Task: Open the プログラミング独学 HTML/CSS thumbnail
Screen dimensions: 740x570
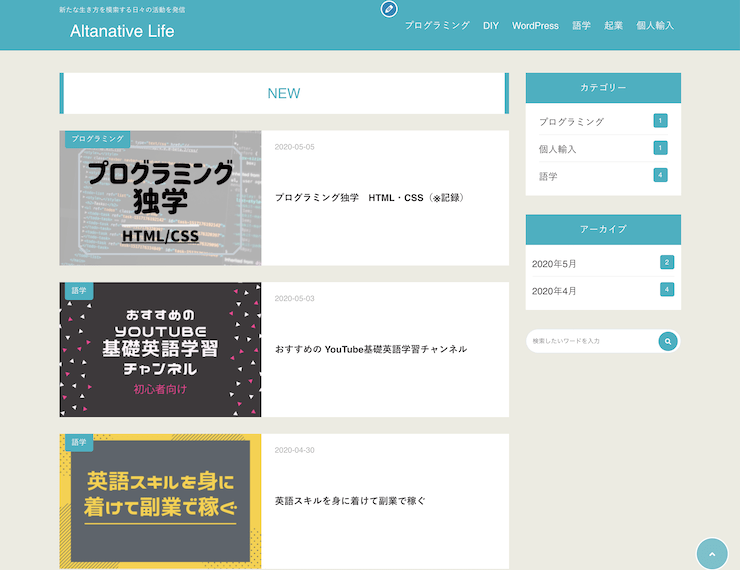Action: [x=160, y=200]
